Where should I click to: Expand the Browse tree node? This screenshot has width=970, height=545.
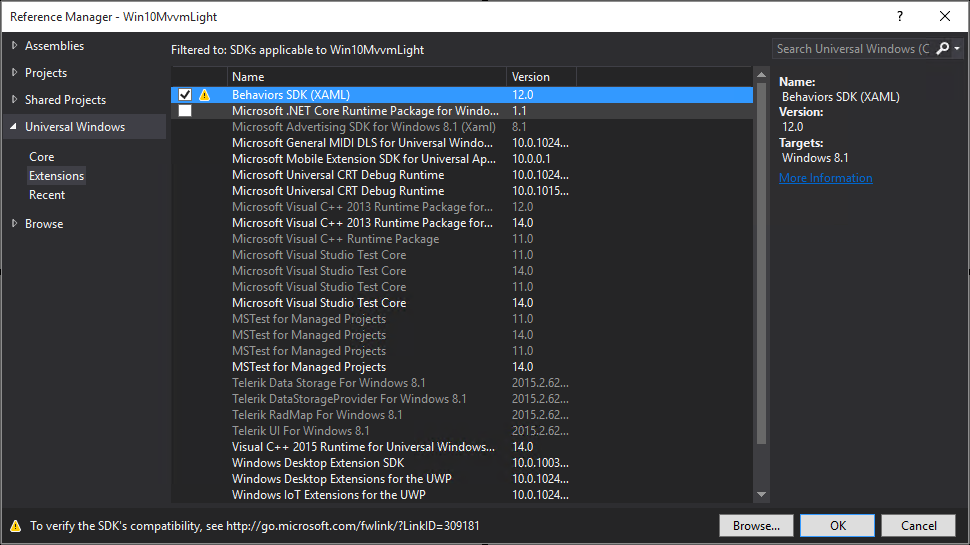(x=14, y=223)
